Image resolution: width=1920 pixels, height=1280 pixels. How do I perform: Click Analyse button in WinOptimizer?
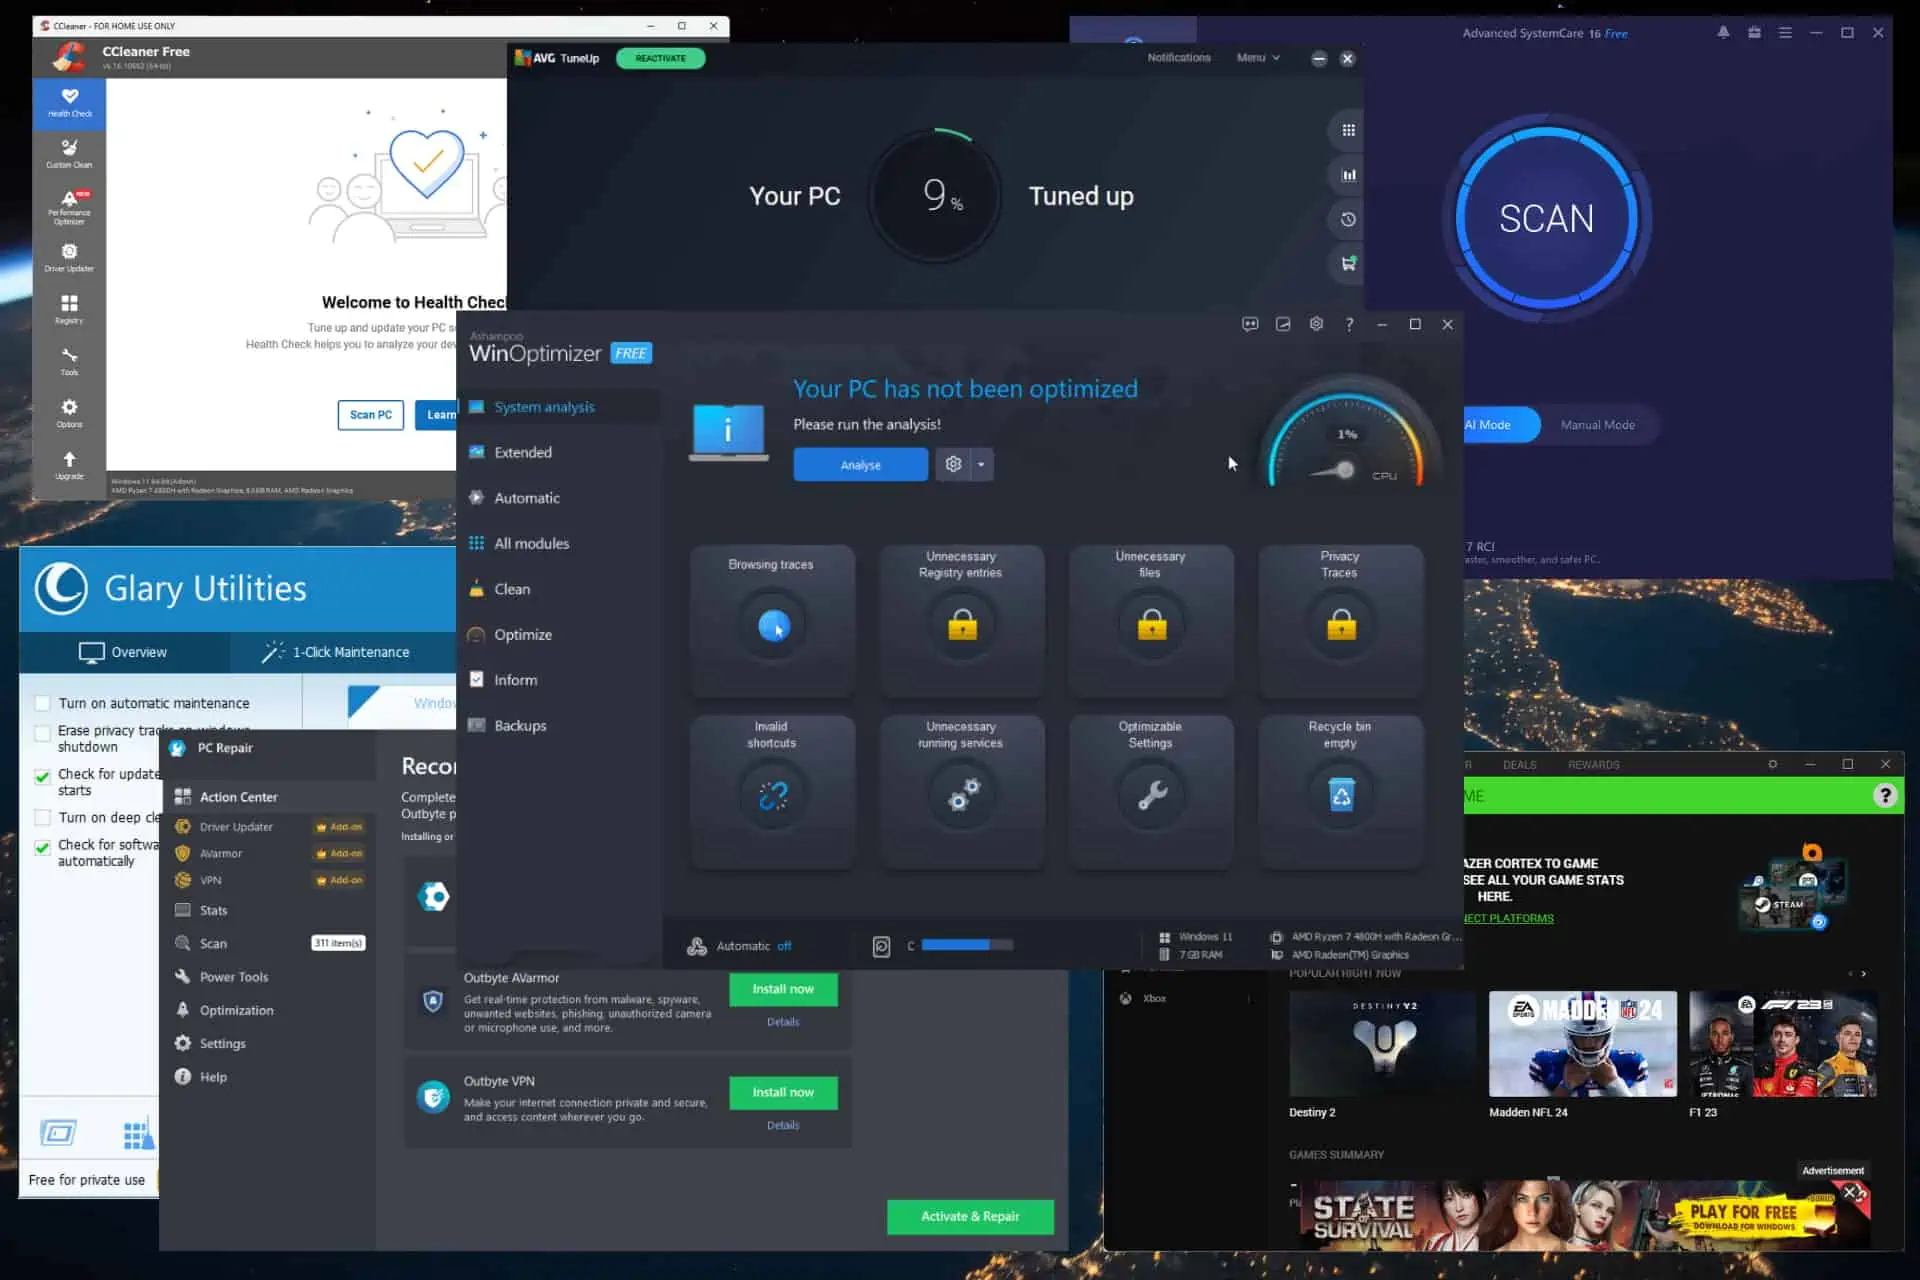[x=859, y=464]
